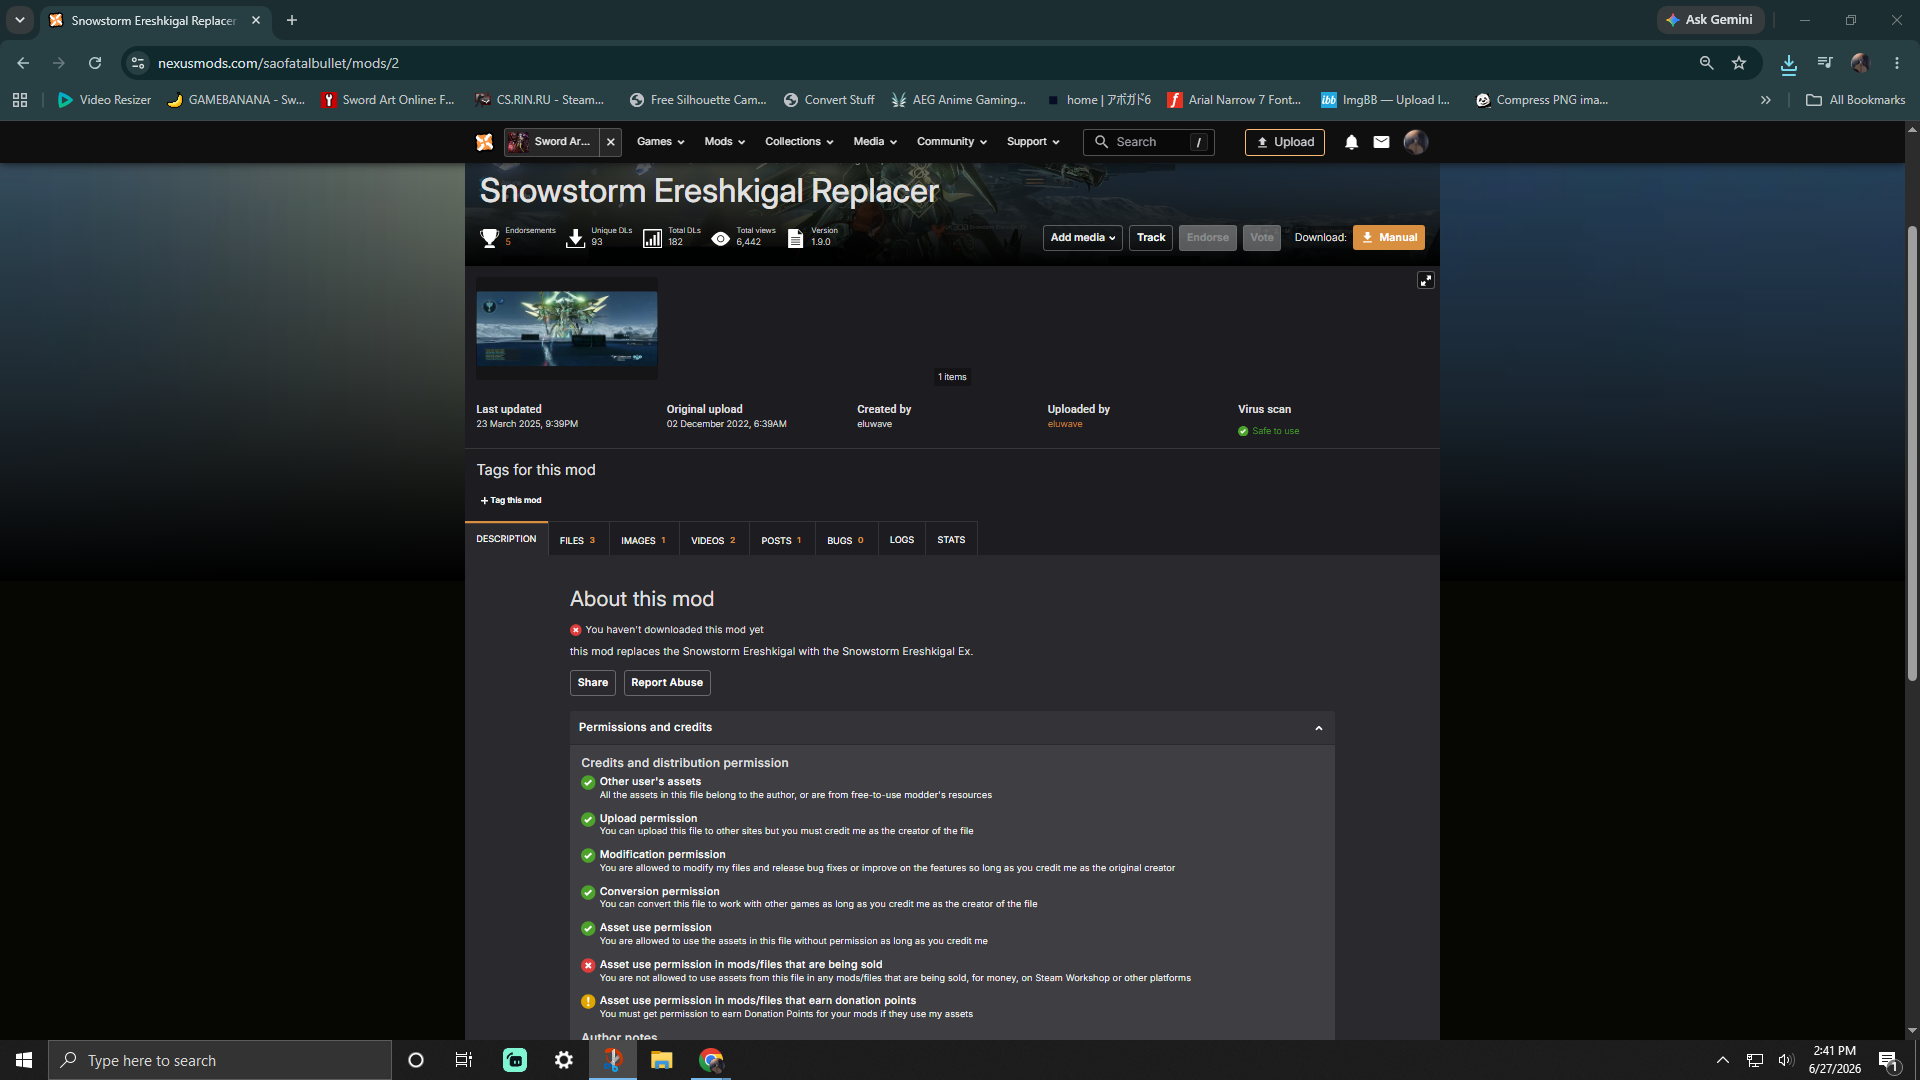Open the notifications bell
Image resolution: width=1920 pixels, height=1080 pixels.
tap(1351, 142)
